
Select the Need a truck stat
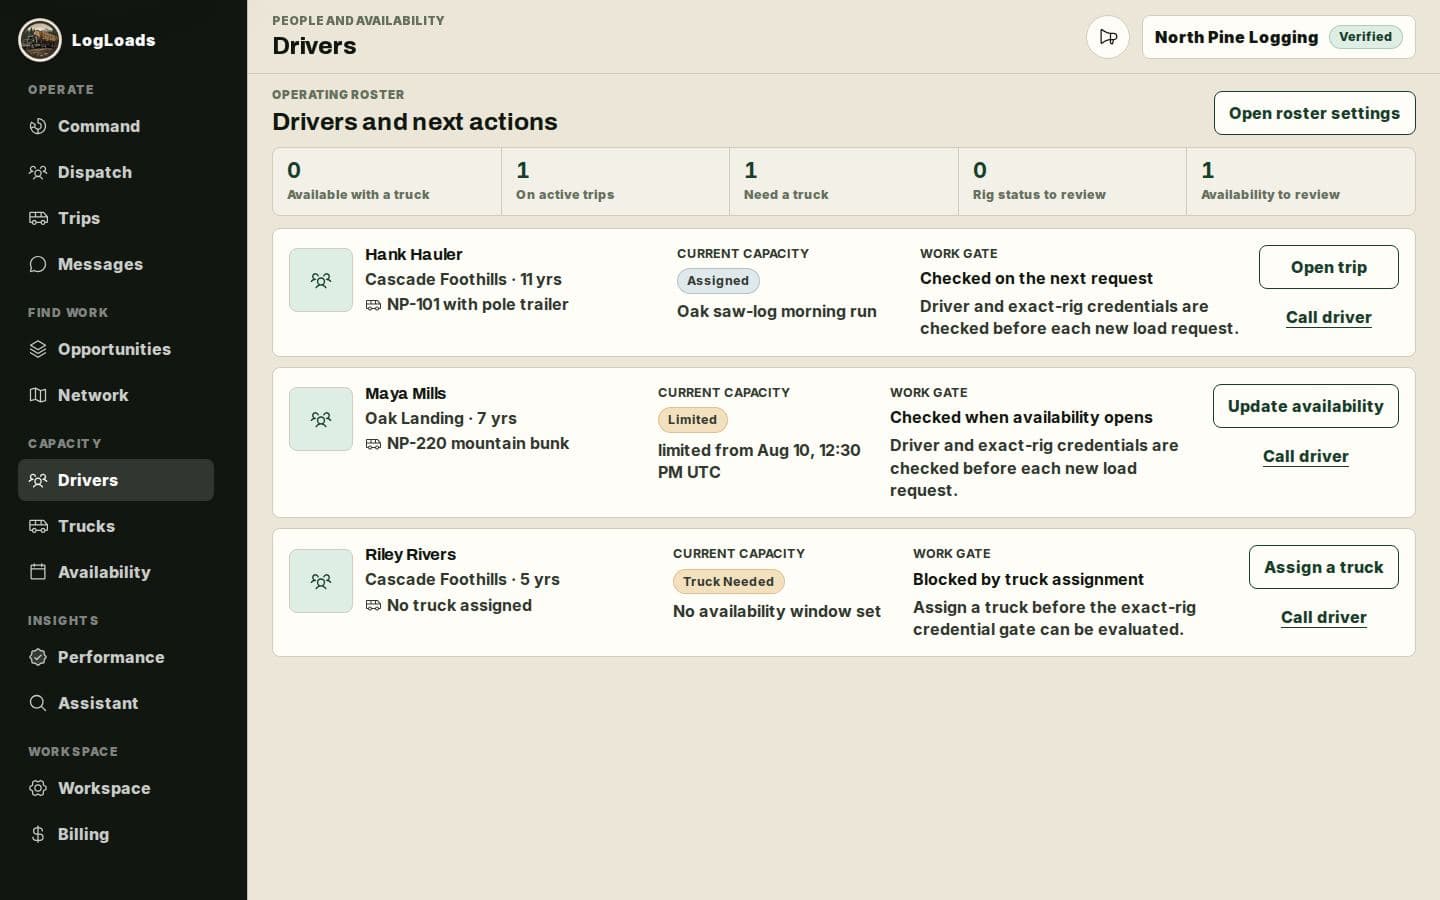pos(844,181)
